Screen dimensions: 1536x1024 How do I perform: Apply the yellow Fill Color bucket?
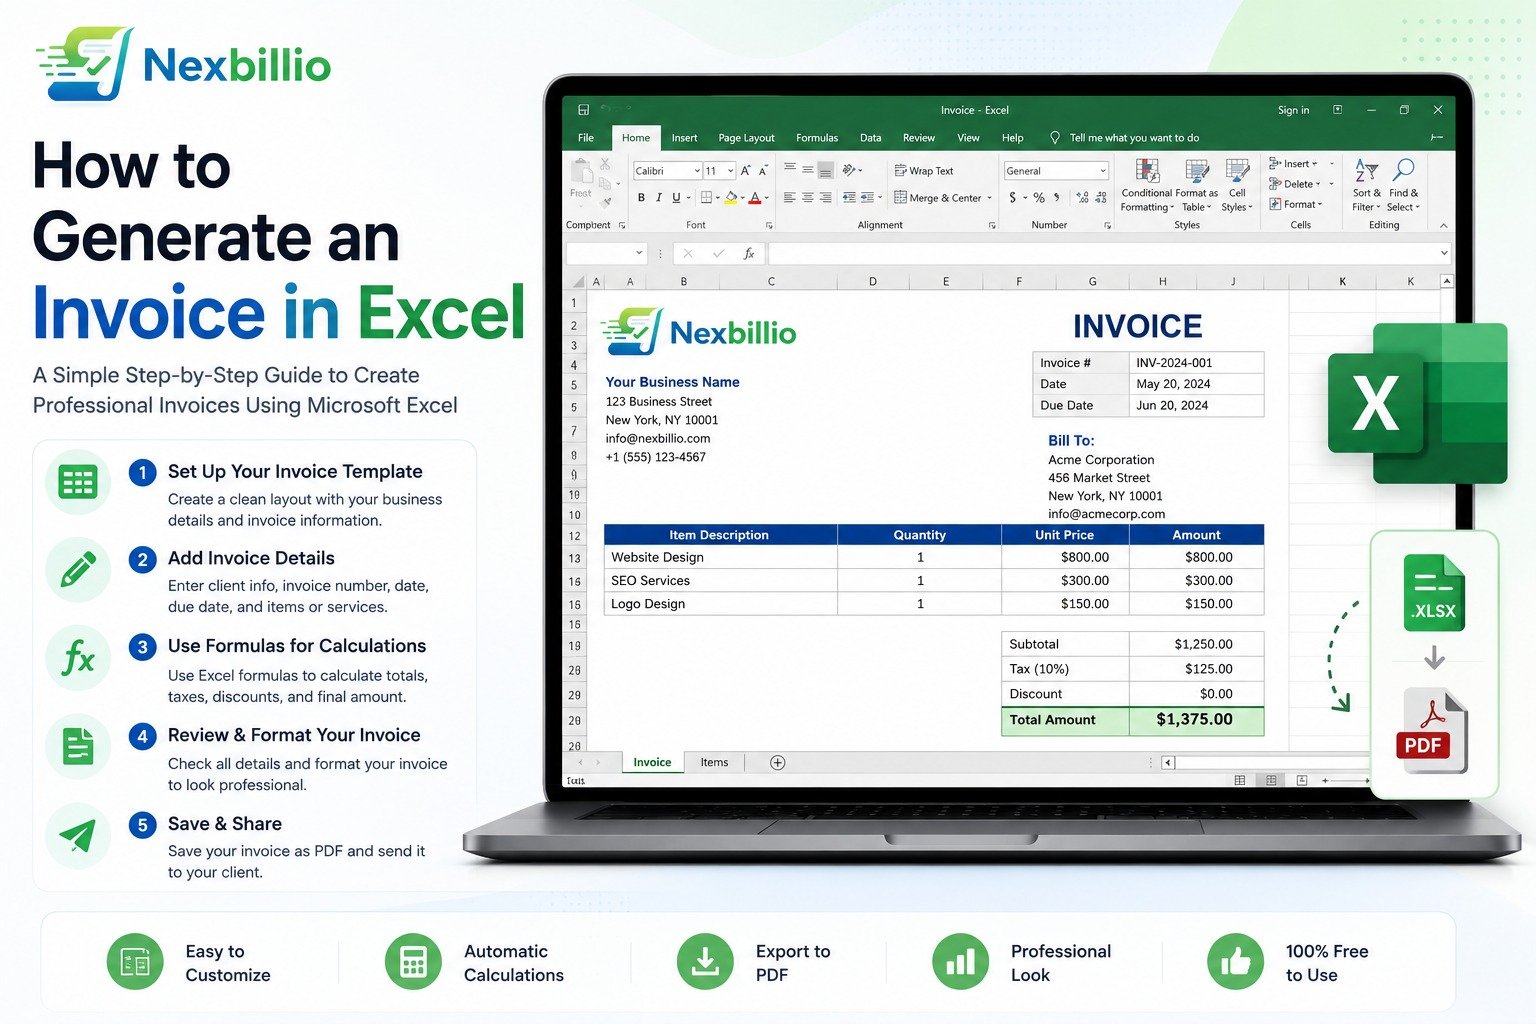click(731, 198)
